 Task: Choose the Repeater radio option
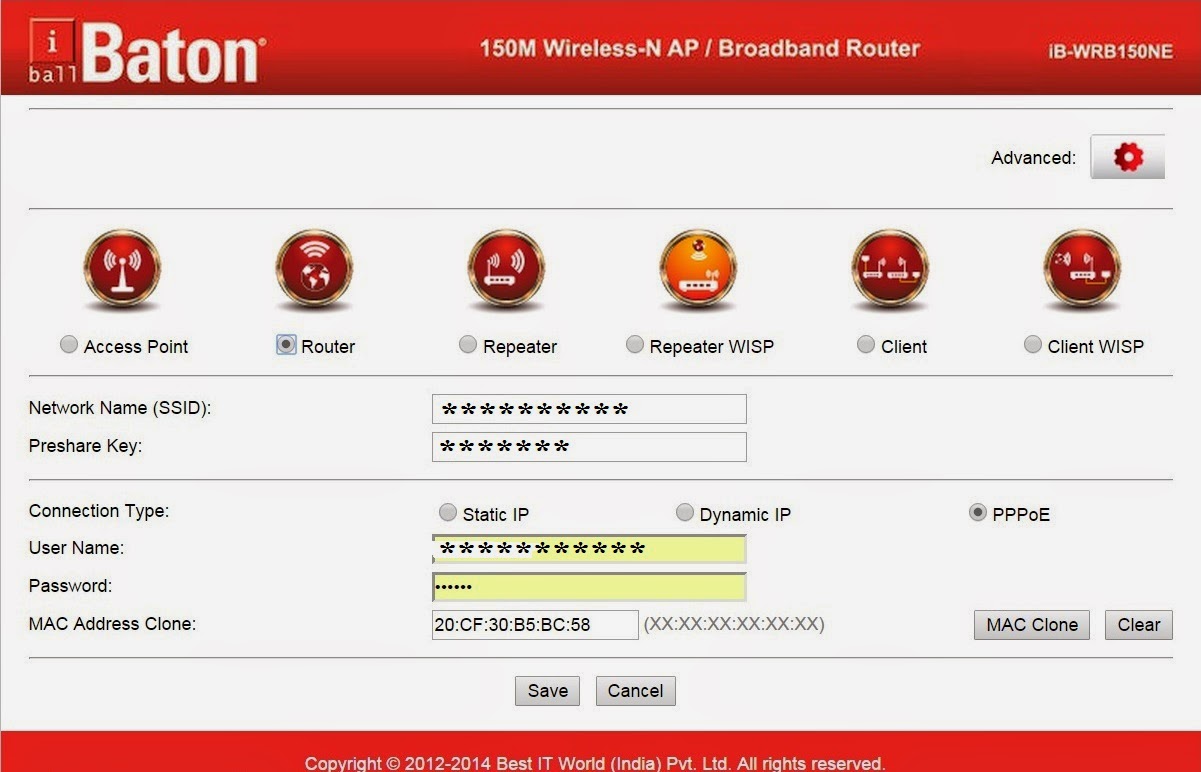click(x=468, y=345)
